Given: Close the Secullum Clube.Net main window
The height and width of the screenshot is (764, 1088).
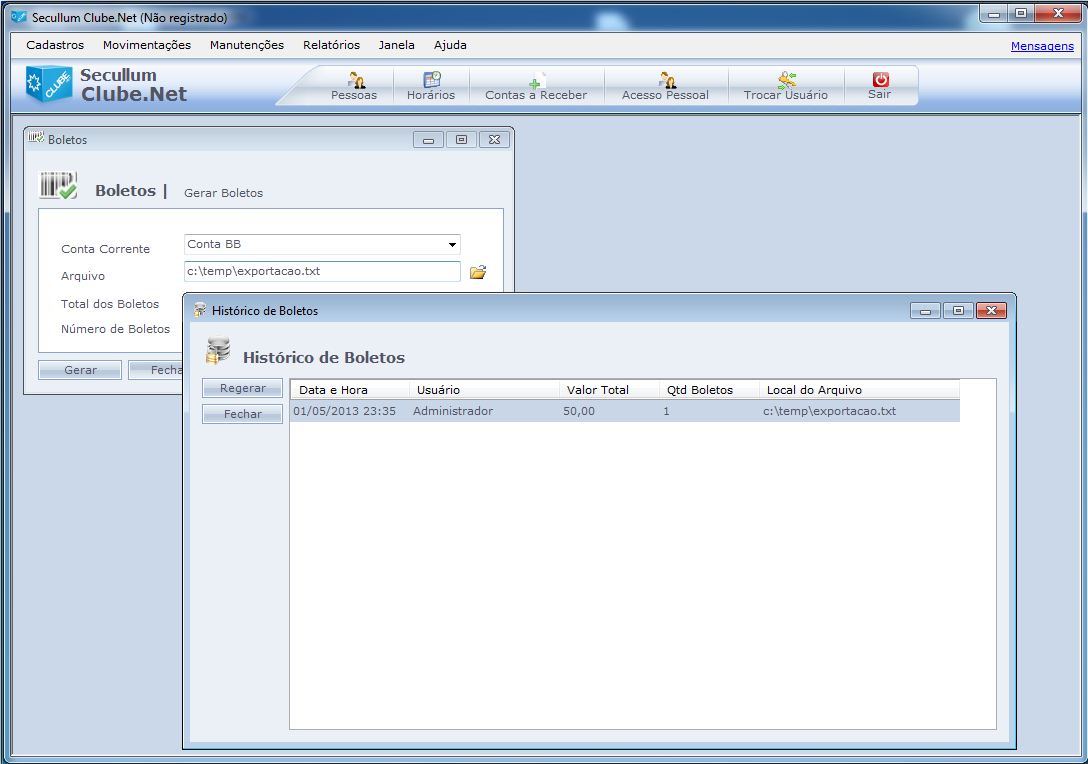Looking at the screenshot, I should click(1058, 13).
